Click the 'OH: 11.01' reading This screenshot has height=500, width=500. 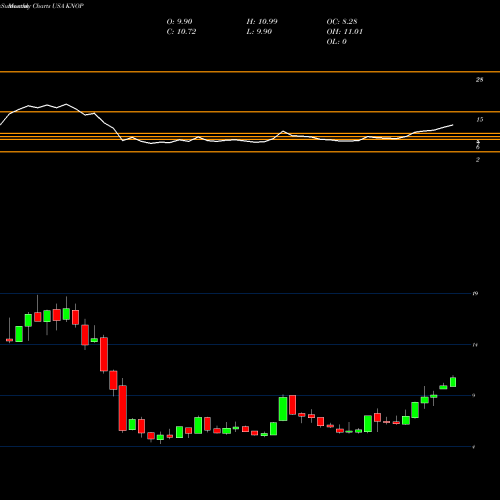[x=345, y=31]
